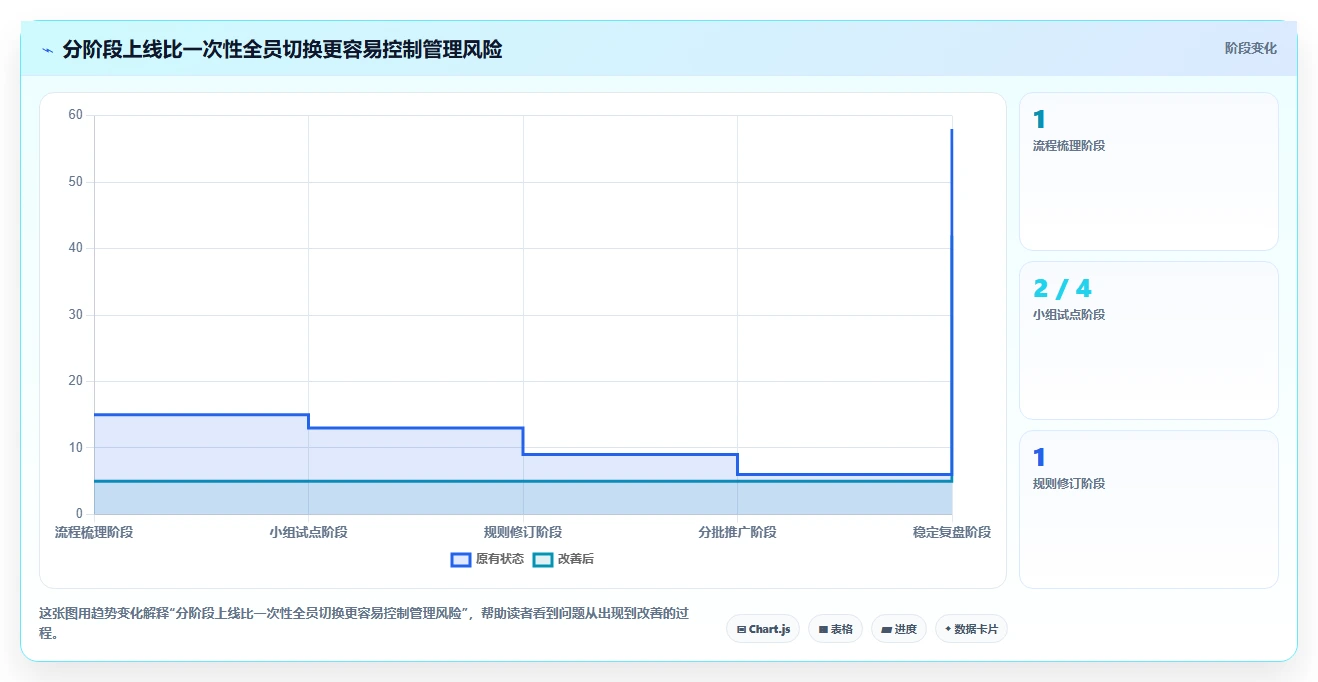1318x682 pixels.
Task: Click the y-axis value 40
Action: [x=75, y=248]
